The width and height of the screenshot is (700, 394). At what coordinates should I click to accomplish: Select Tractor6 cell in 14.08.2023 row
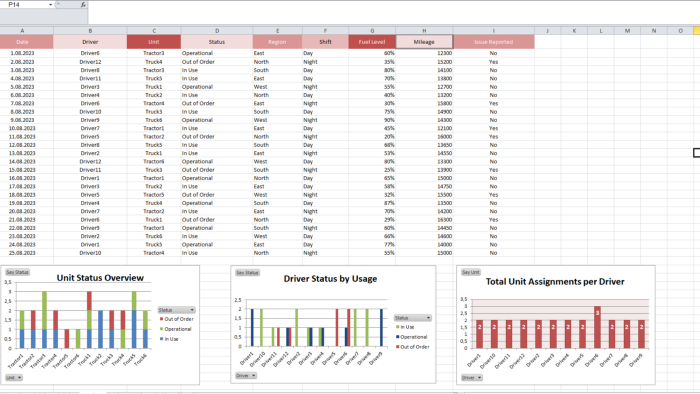point(154,162)
